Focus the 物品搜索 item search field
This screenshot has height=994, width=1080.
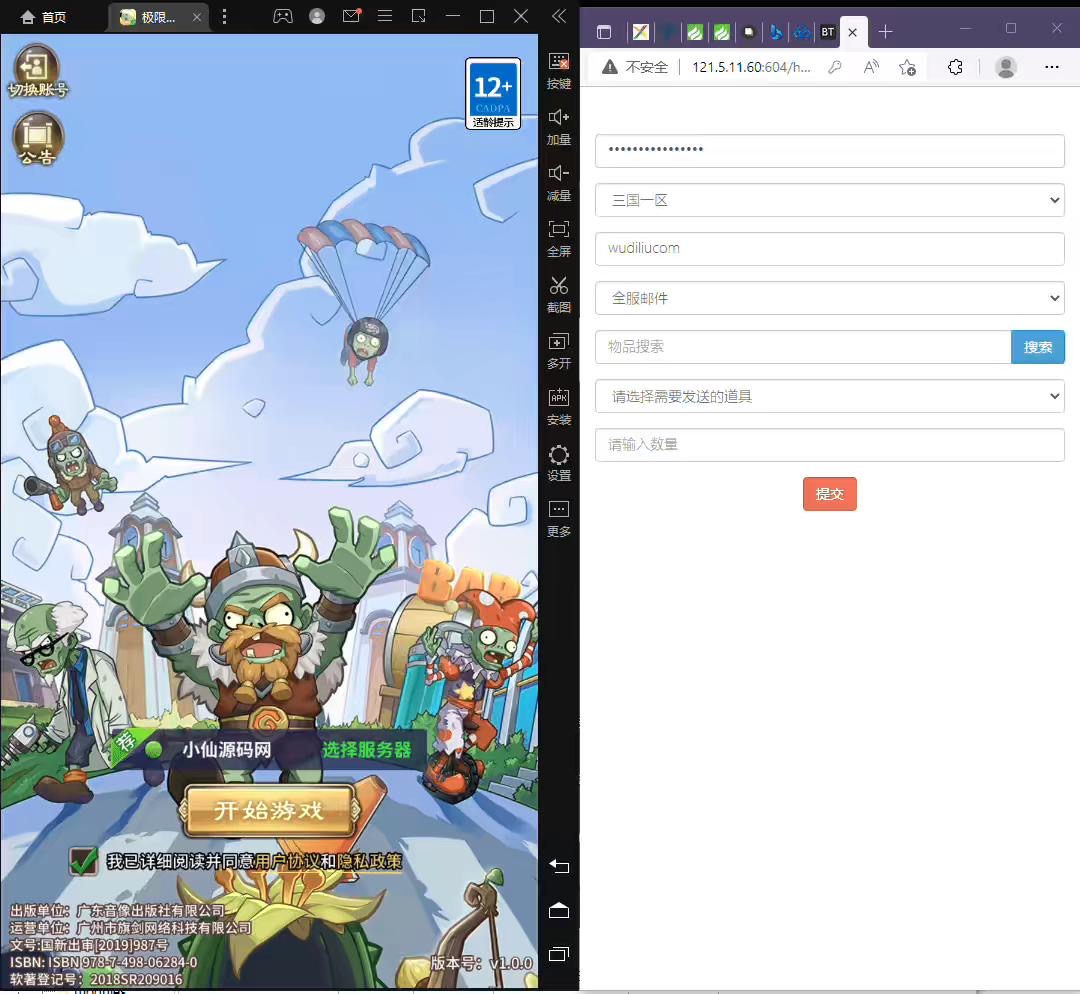[x=803, y=347]
